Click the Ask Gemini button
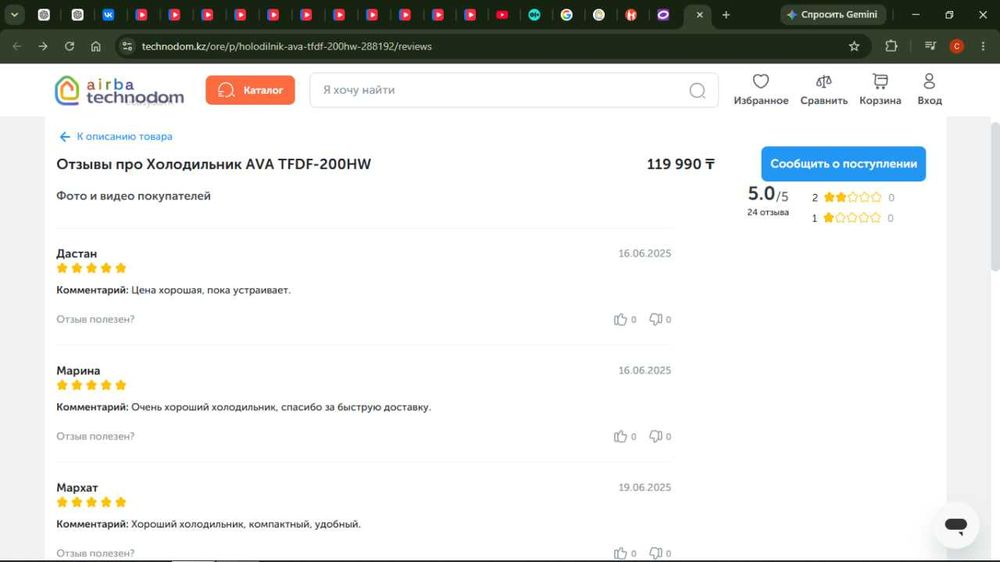This screenshot has height=562, width=1000. [x=832, y=15]
